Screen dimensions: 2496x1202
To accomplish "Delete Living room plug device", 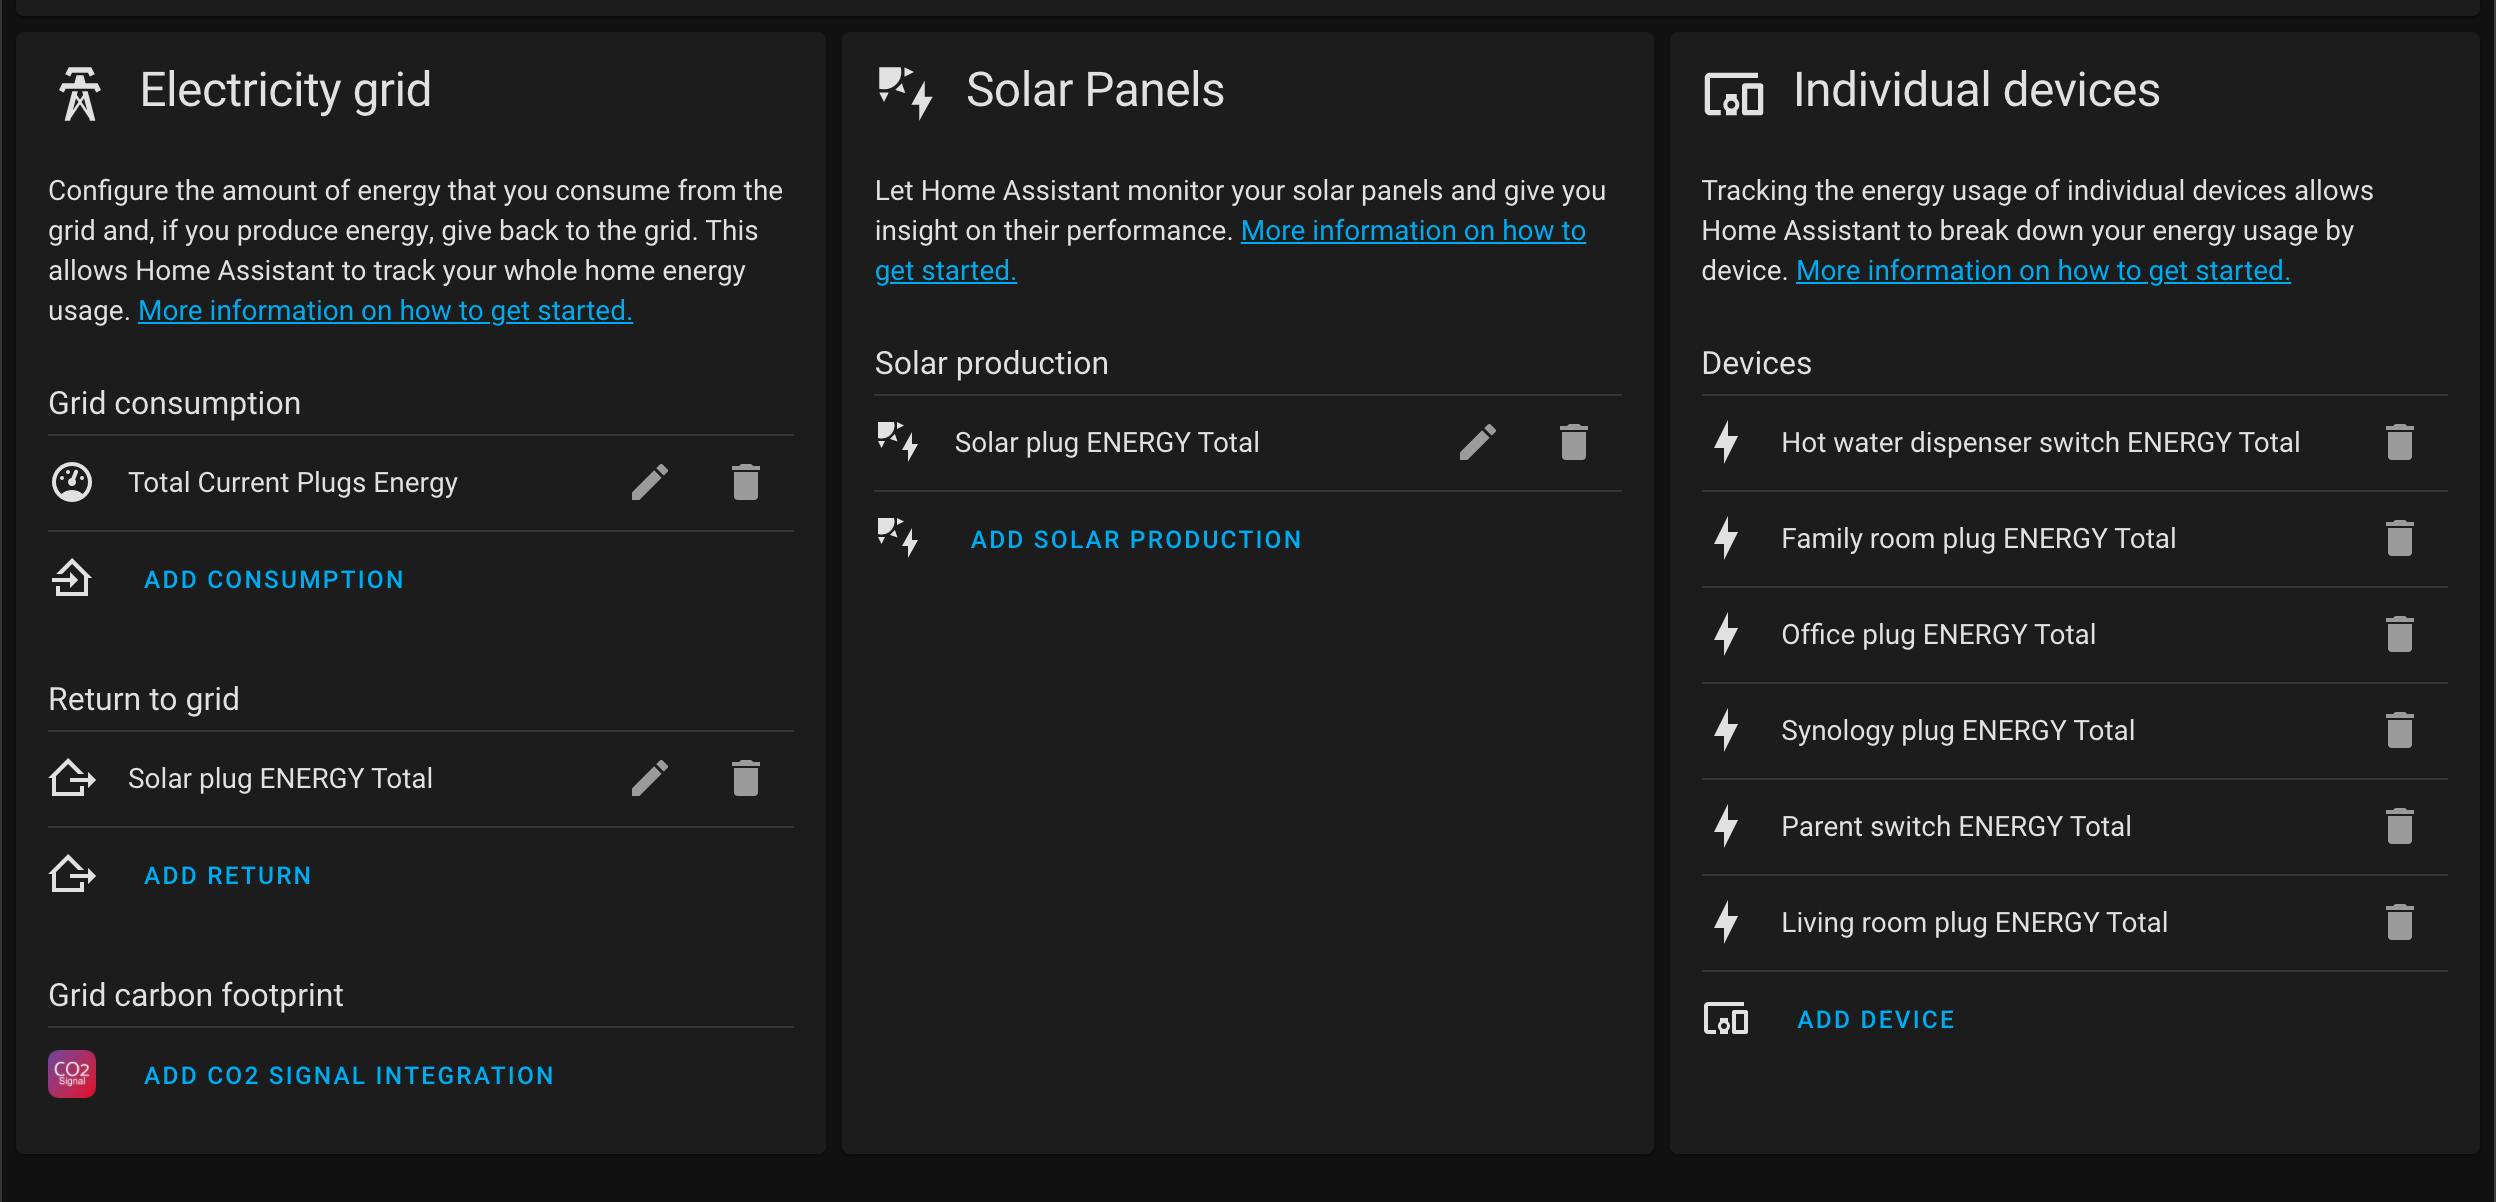I will click(2400, 923).
